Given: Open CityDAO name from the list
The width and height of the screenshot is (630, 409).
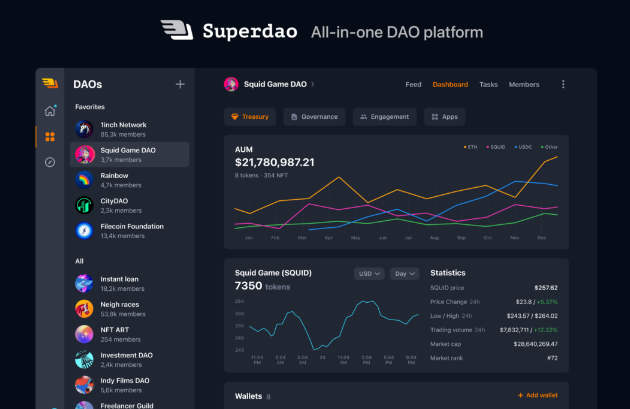Looking at the screenshot, I should (114, 201).
